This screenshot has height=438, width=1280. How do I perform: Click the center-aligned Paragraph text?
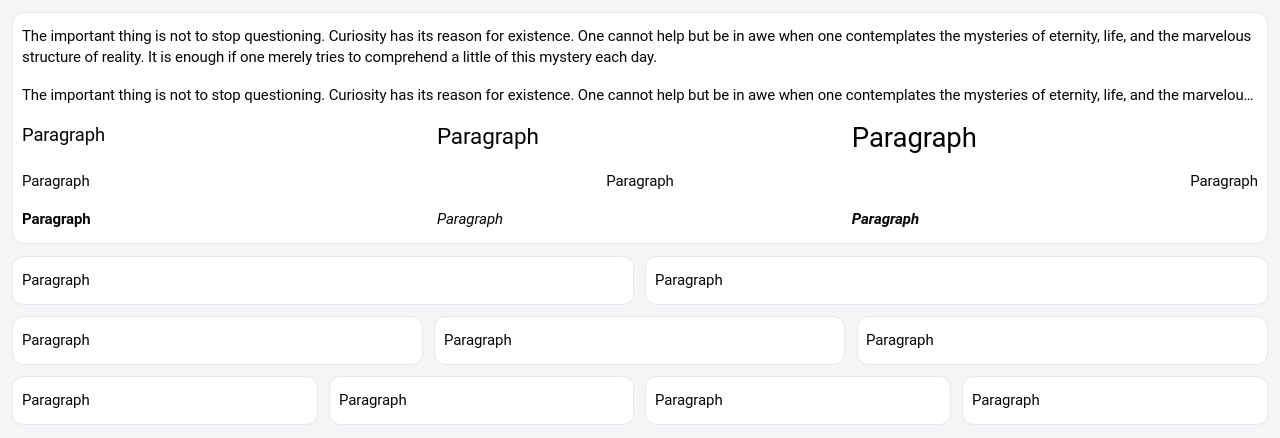pos(640,181)
